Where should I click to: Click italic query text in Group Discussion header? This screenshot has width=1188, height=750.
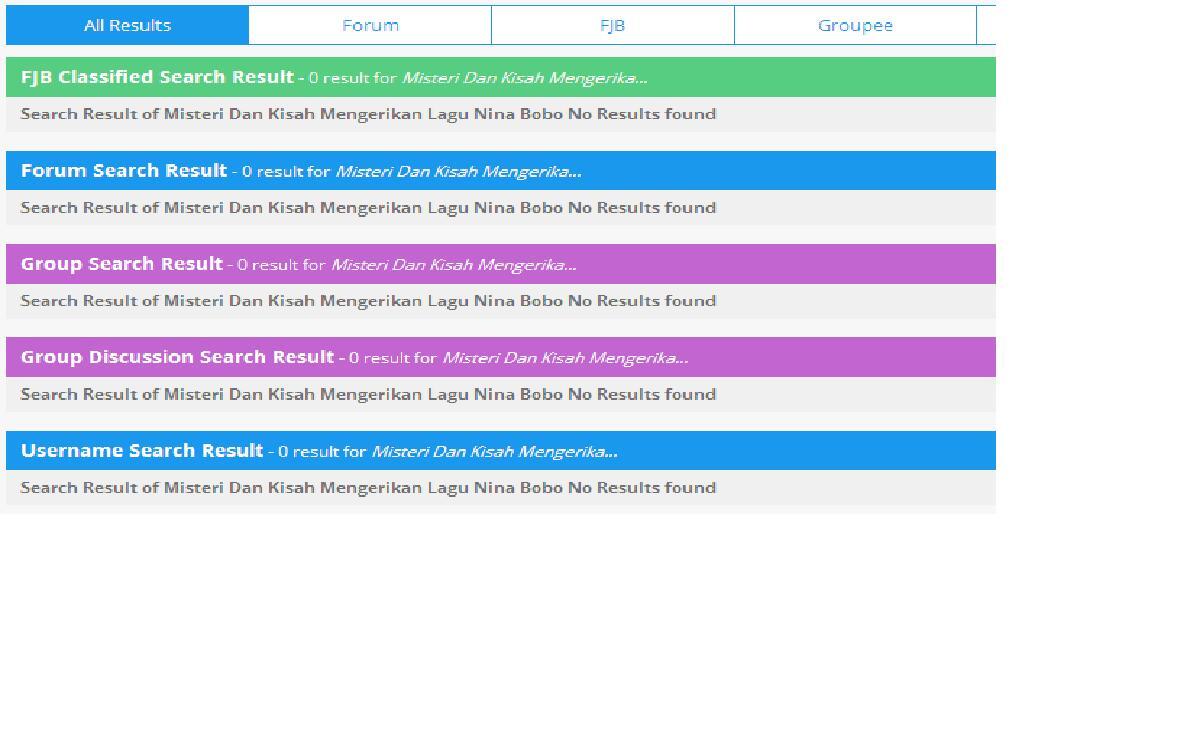point(565,358)
